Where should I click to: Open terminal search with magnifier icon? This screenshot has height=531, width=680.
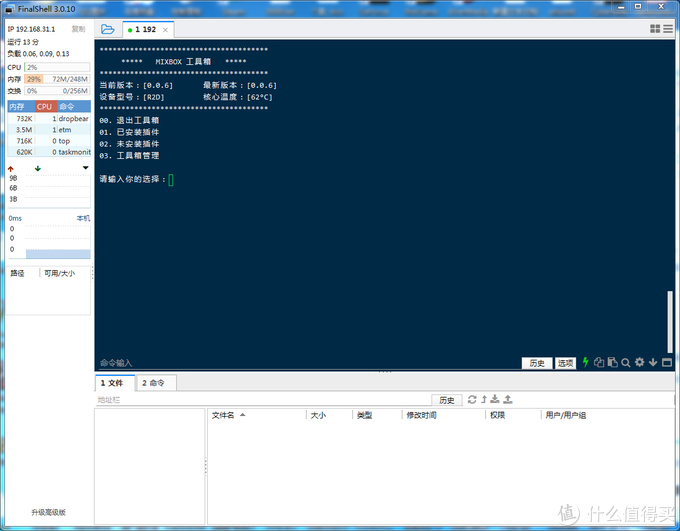click(625, 362)
